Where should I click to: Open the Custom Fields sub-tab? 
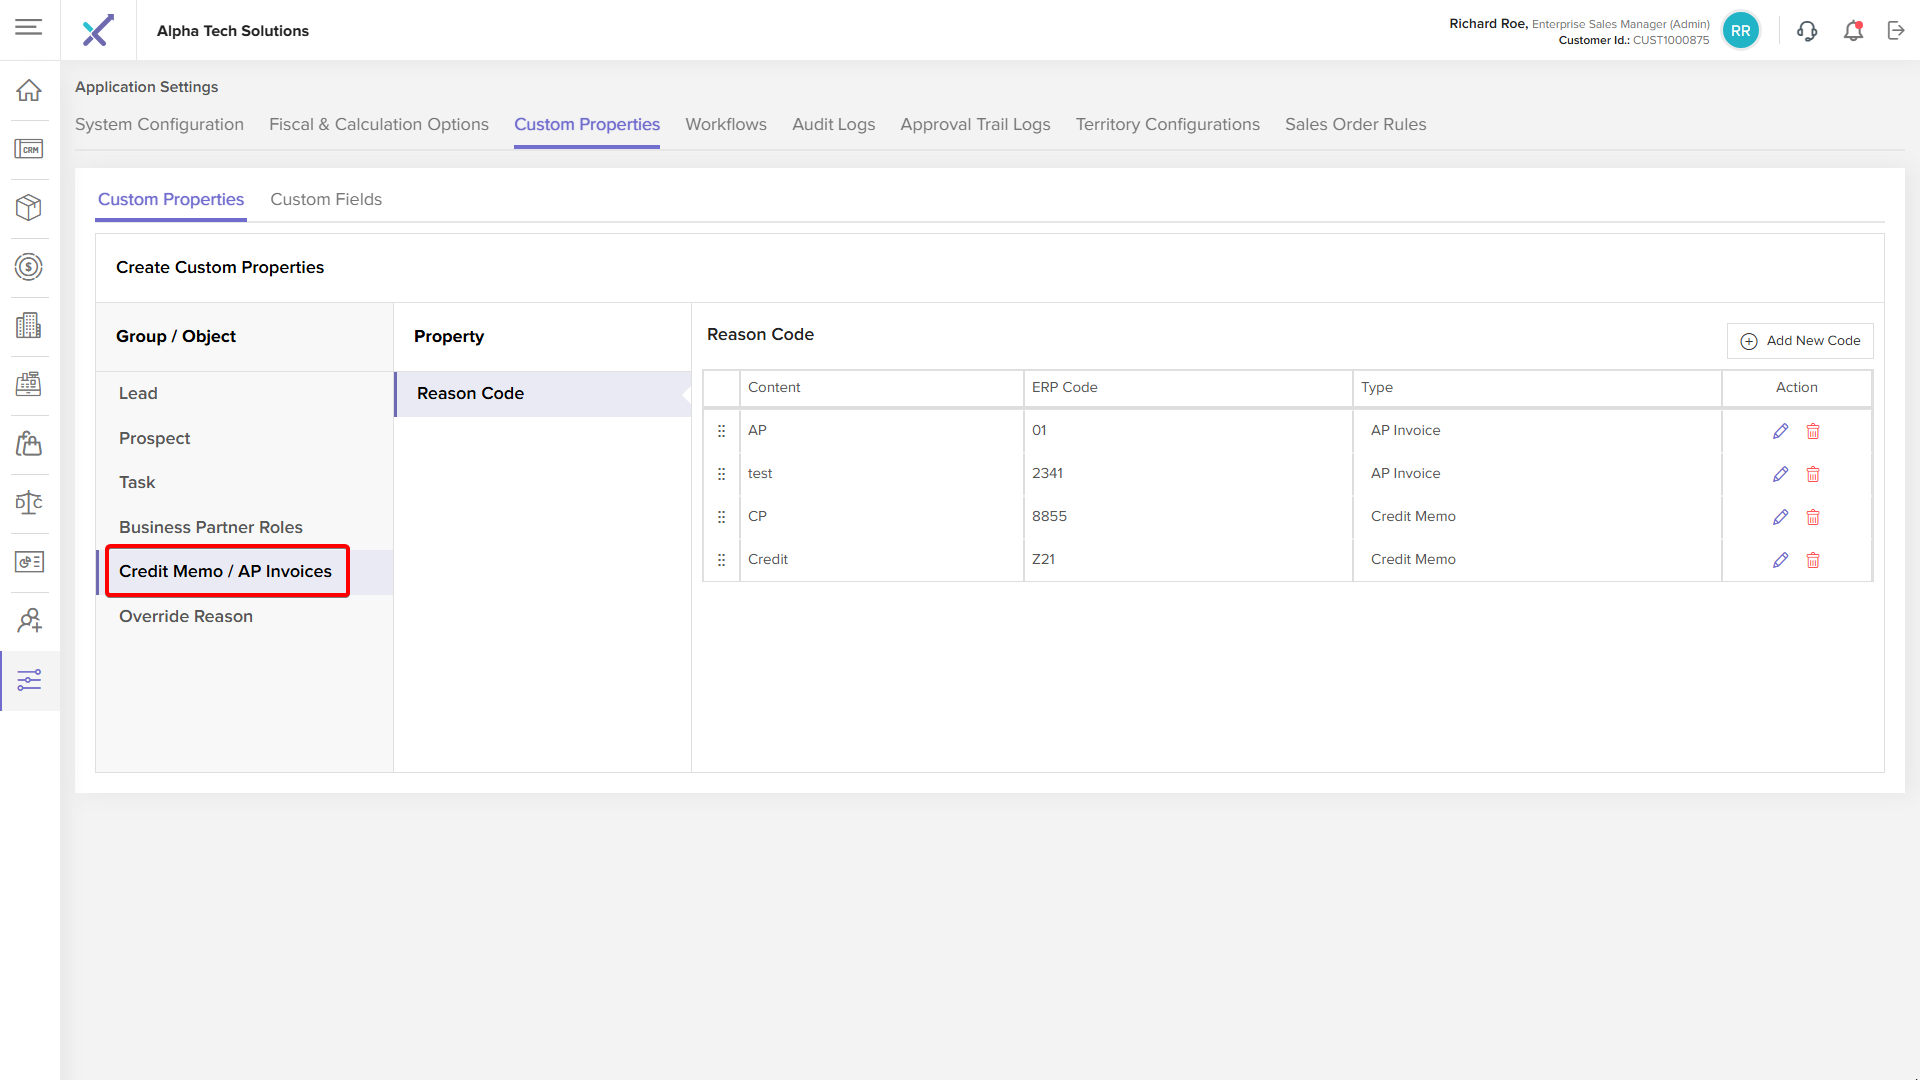tap(325, 199)
